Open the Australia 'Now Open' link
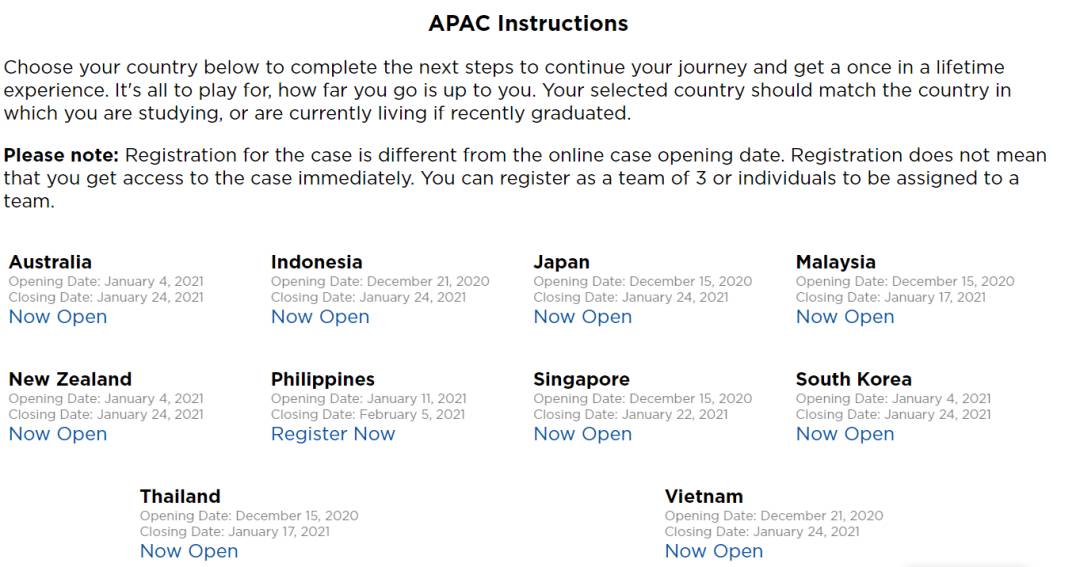The width and height of the screenshot is (1080, 567). click(58, 317)
